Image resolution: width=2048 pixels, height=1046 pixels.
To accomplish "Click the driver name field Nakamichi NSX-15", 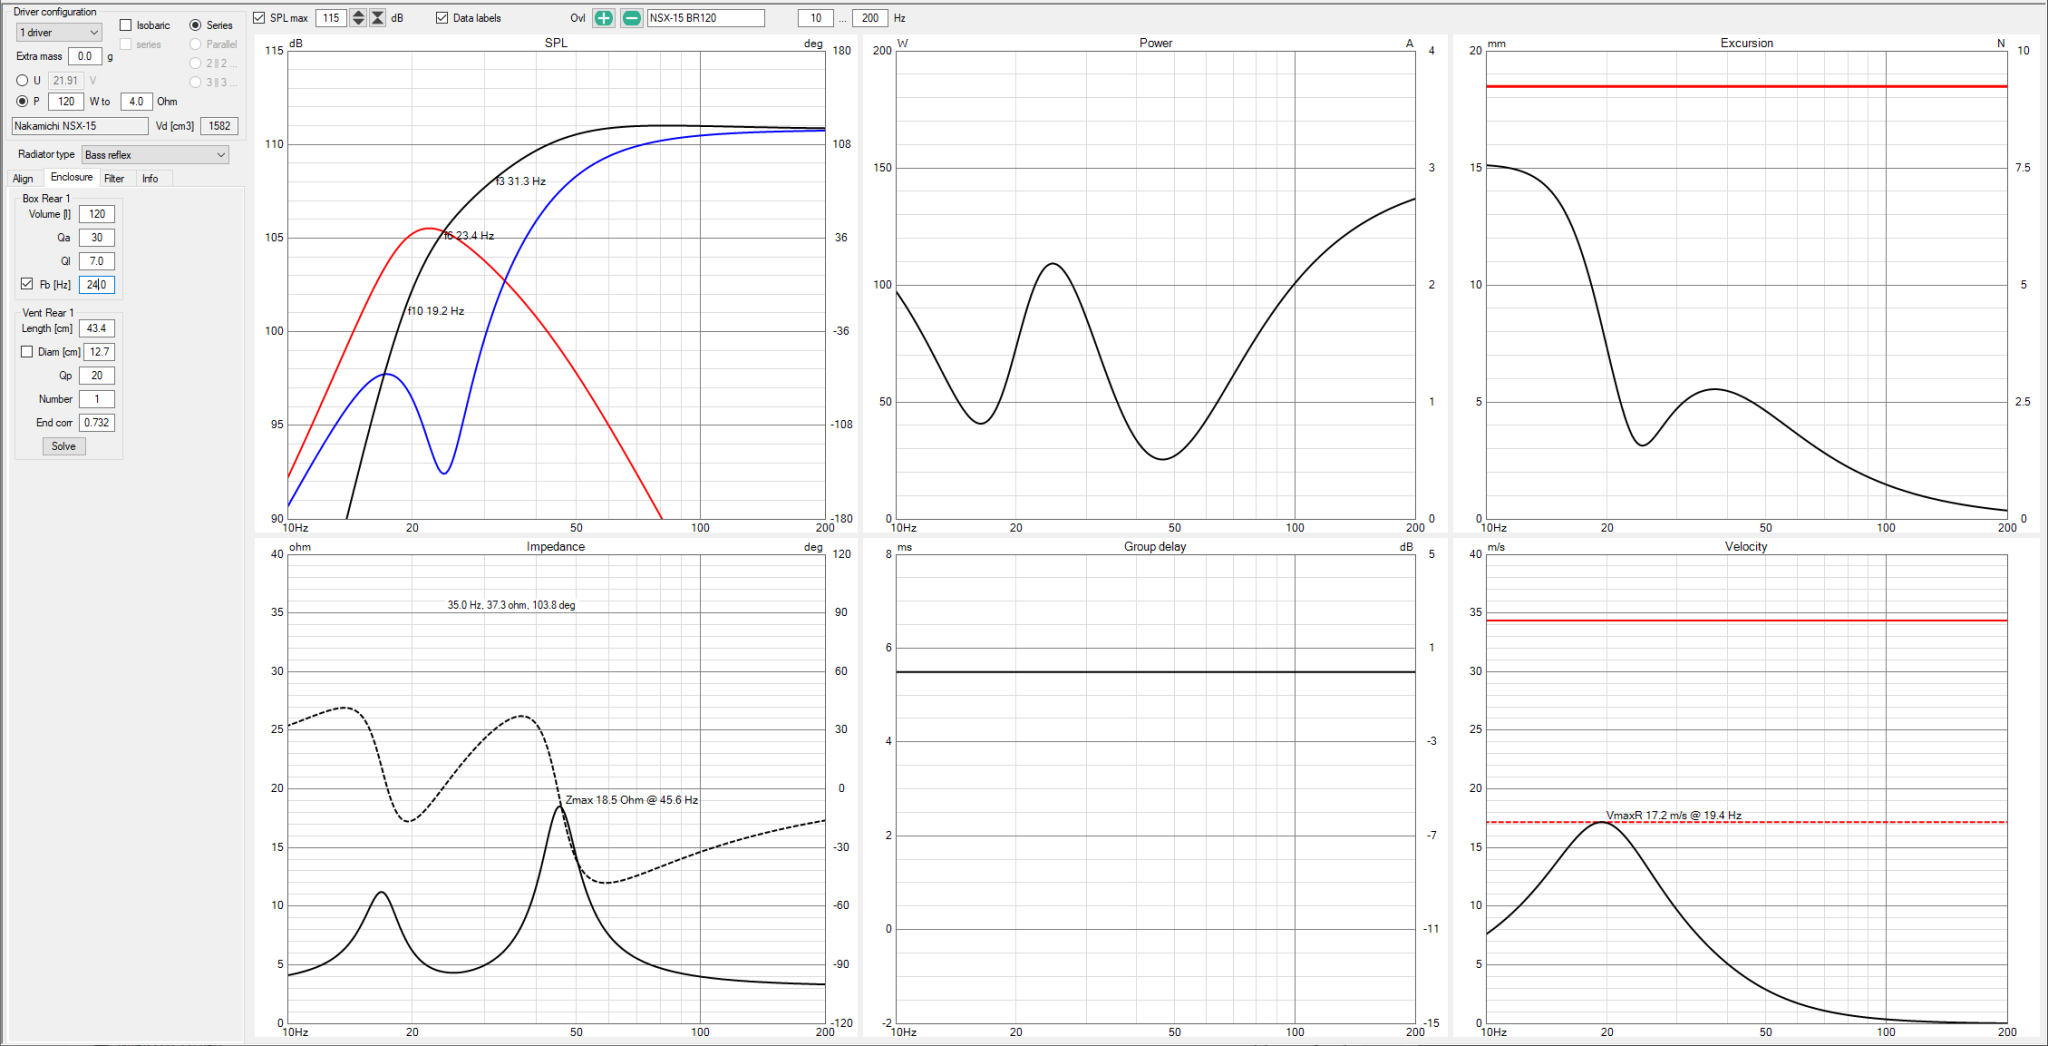I will 80,126.
